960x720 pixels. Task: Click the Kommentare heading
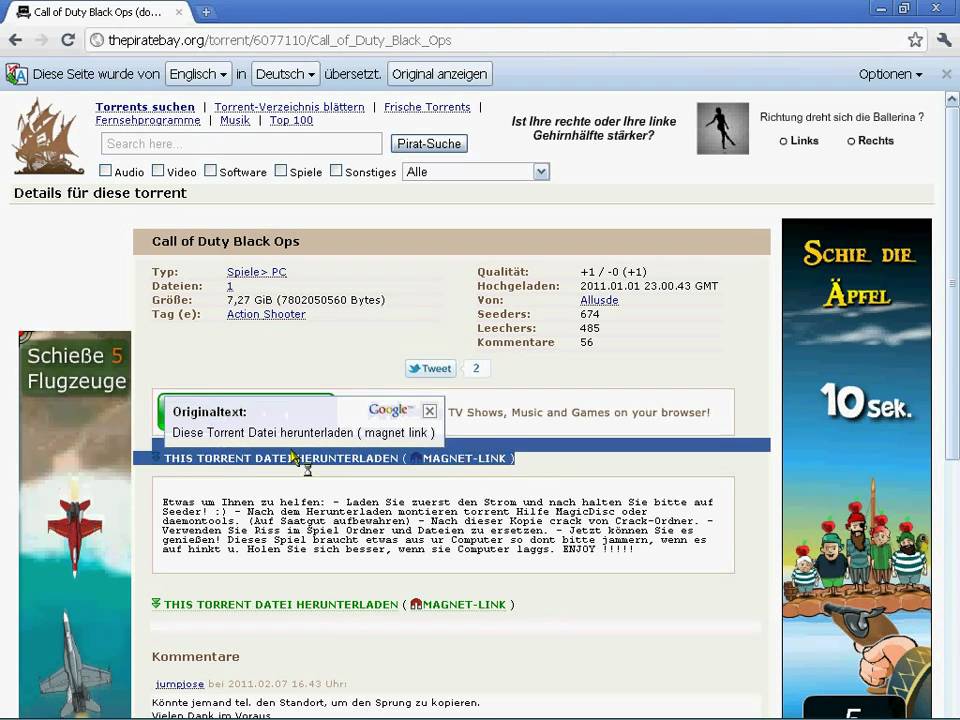(196, 657)
